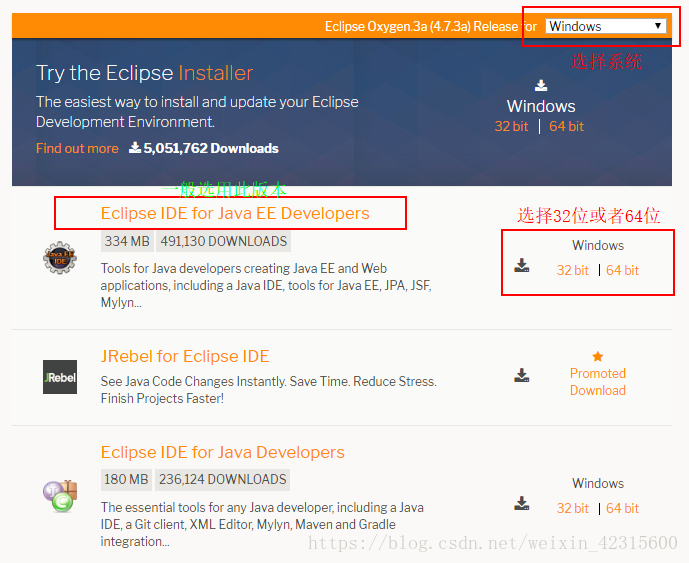Click the 236,124 DOWNLOADS badge

point(223,479)
